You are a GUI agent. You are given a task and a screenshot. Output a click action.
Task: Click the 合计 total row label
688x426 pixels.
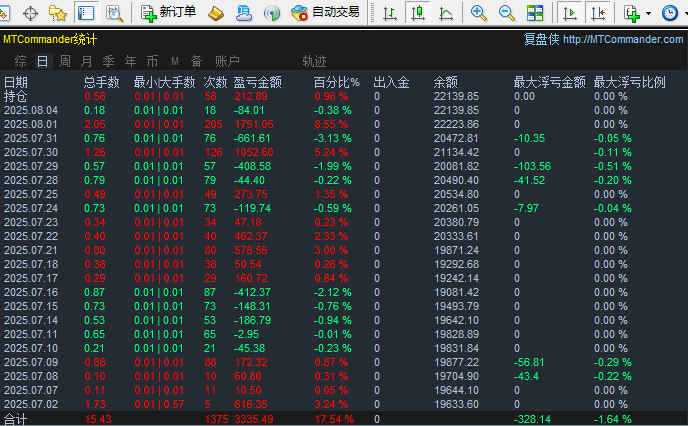point(15,419)
